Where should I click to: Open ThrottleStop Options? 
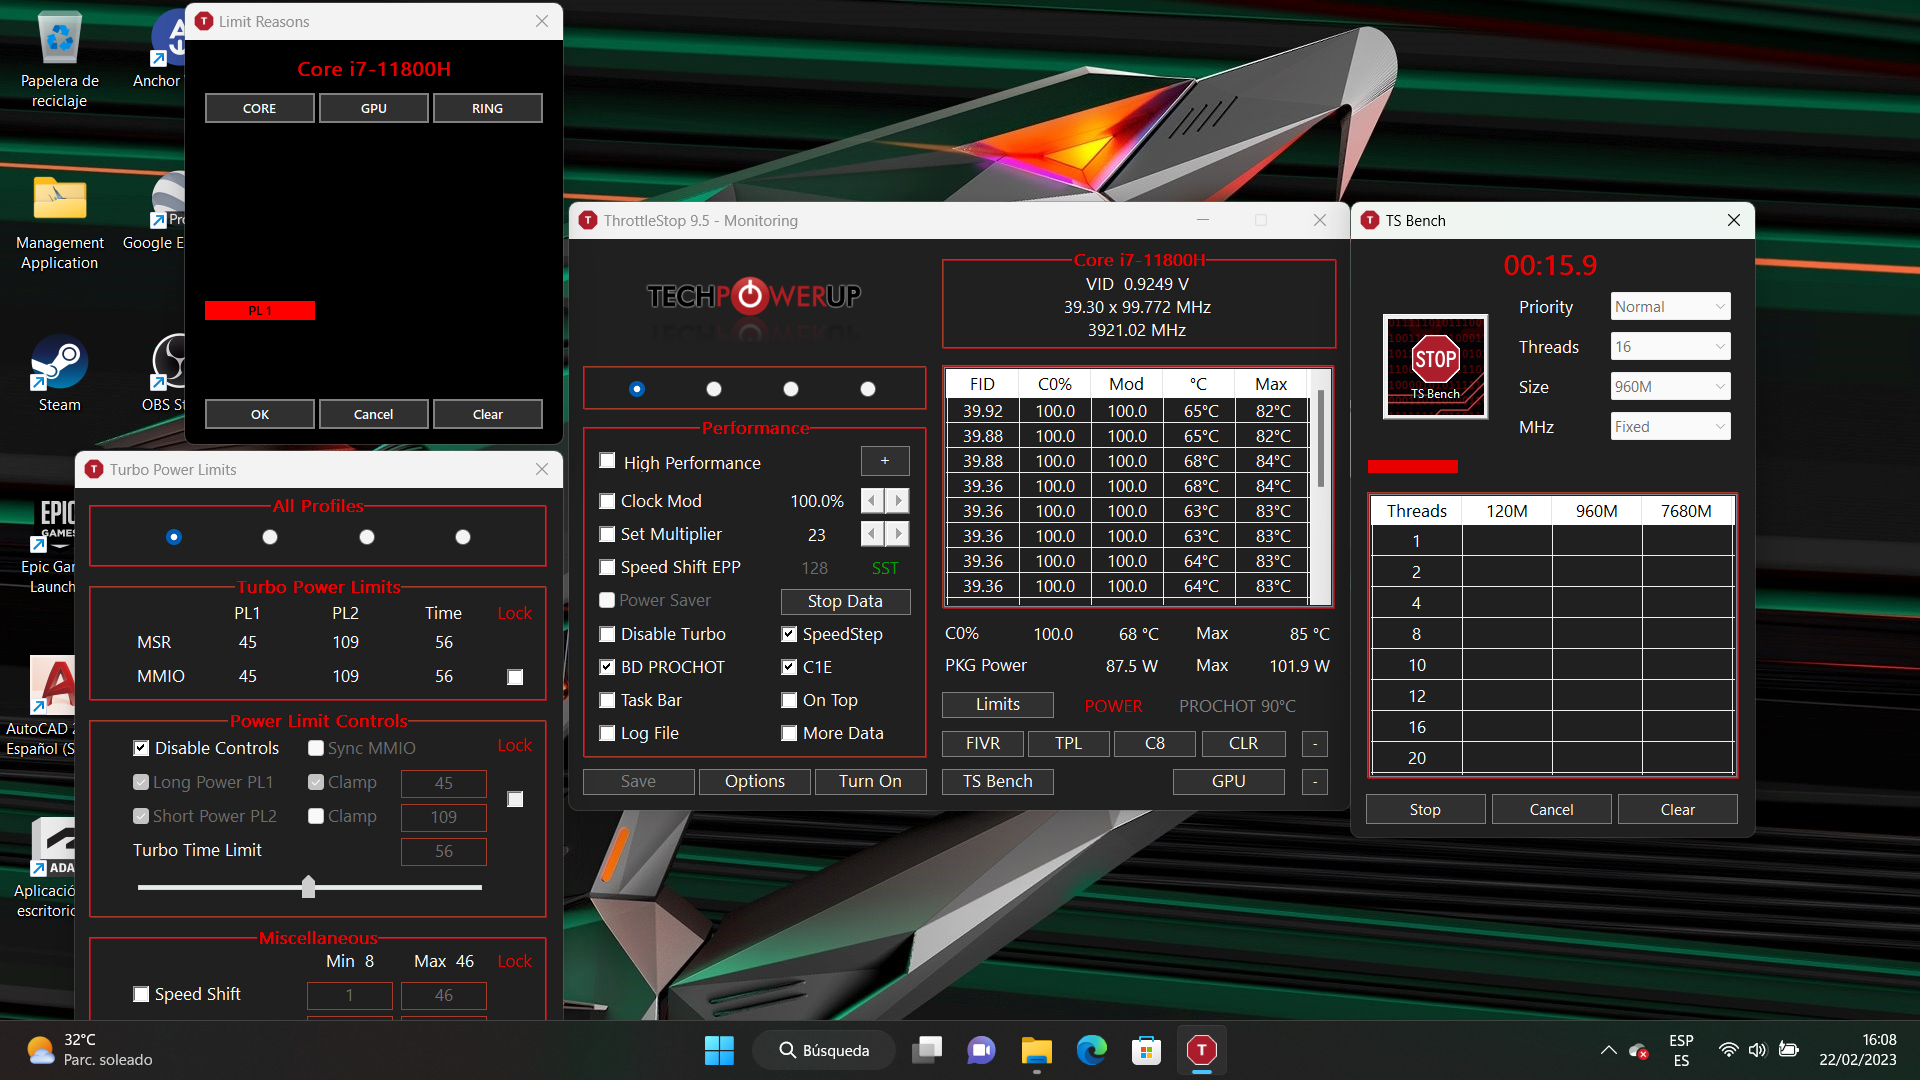point(754,782)
